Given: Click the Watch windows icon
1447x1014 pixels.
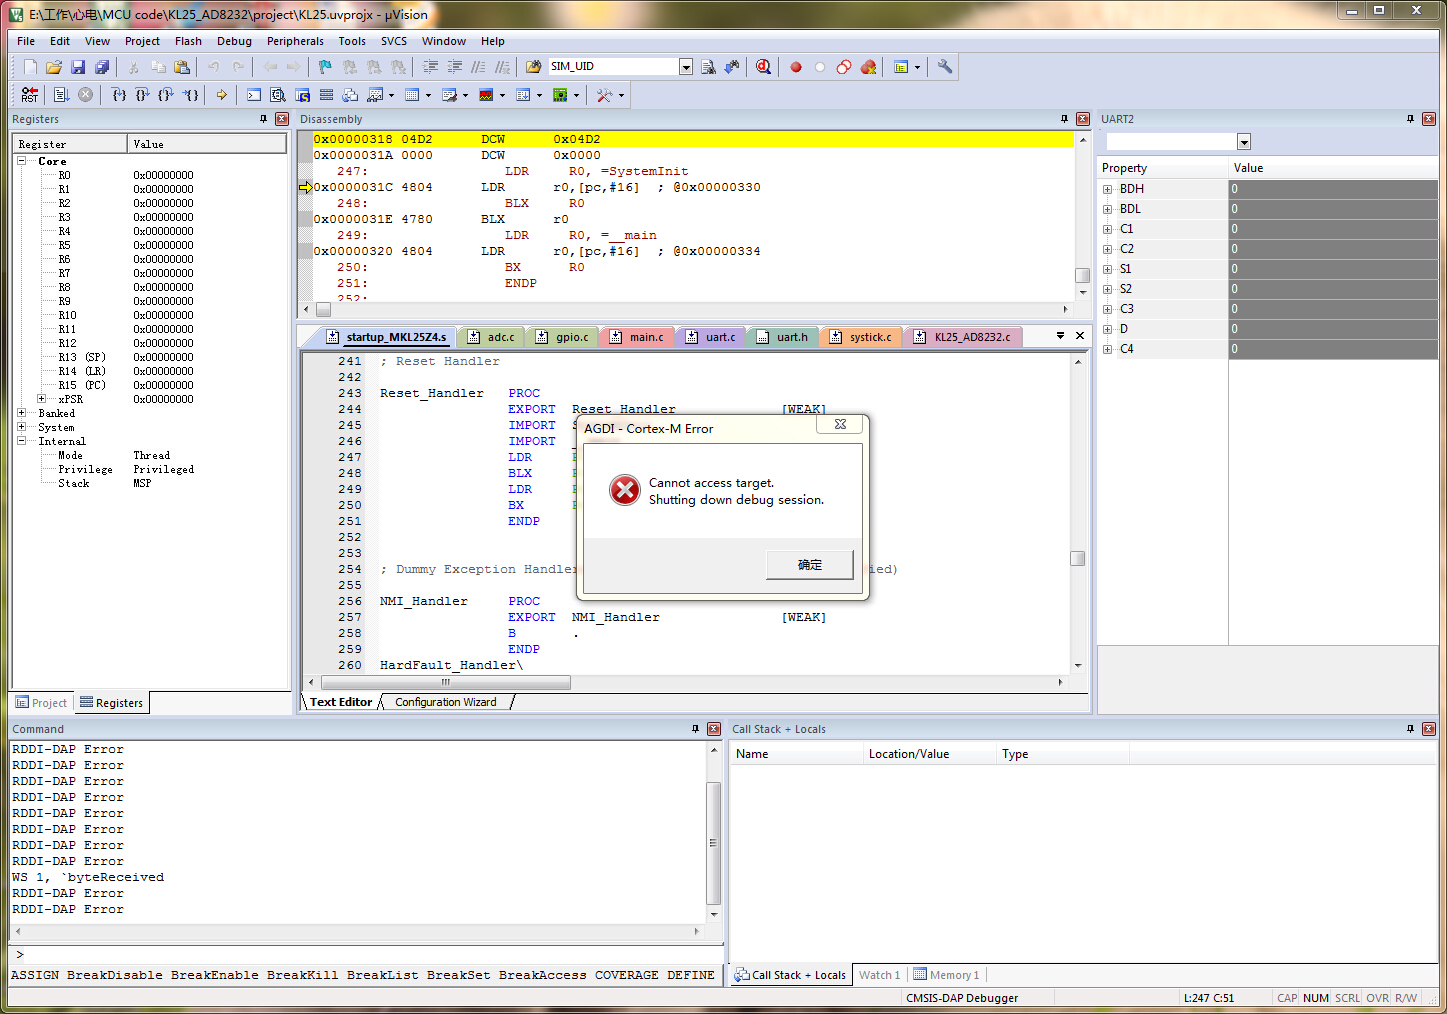Looking at the screenshot, I should (376, 95).
